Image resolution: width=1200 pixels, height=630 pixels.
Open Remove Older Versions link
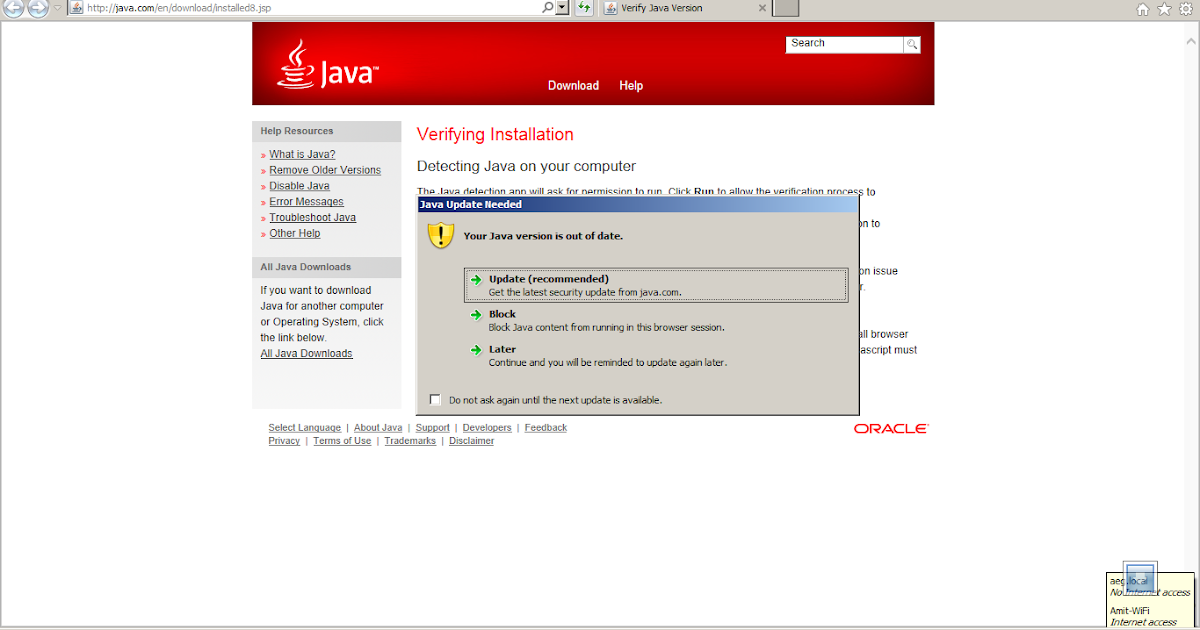pyautogui.click(x=325, y=171)
